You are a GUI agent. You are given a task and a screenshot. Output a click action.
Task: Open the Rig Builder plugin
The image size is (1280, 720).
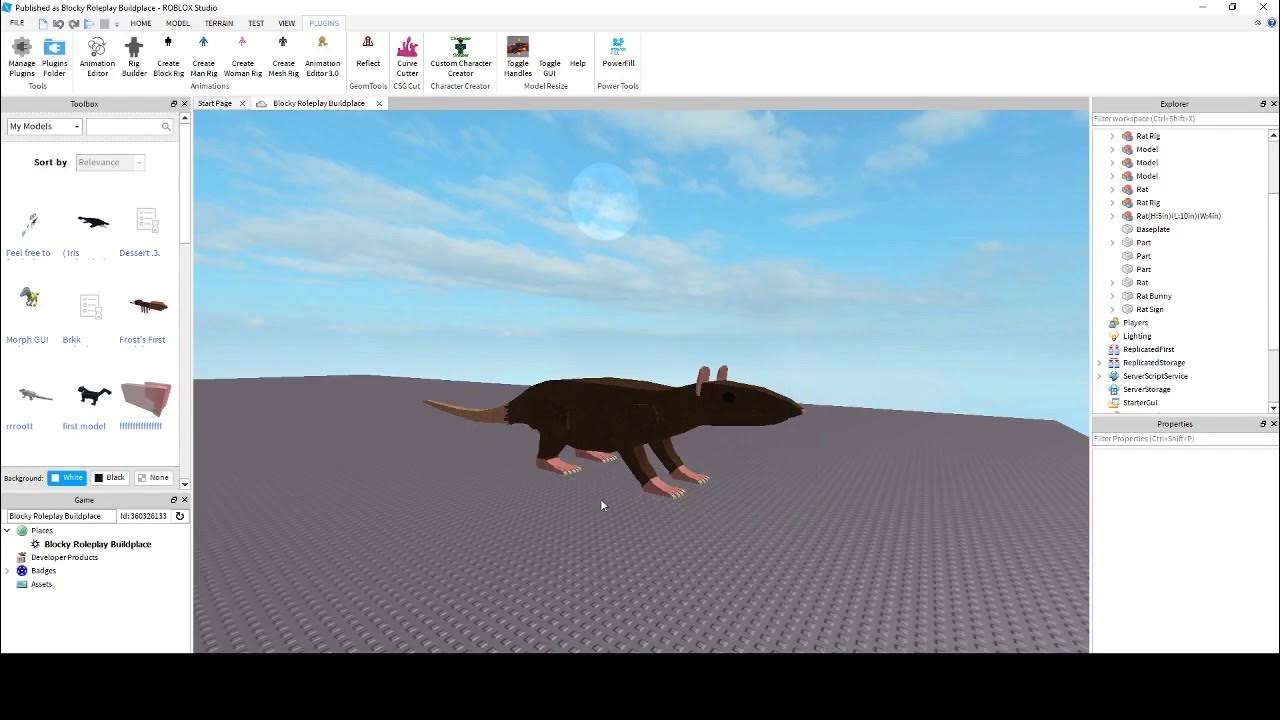134,57
